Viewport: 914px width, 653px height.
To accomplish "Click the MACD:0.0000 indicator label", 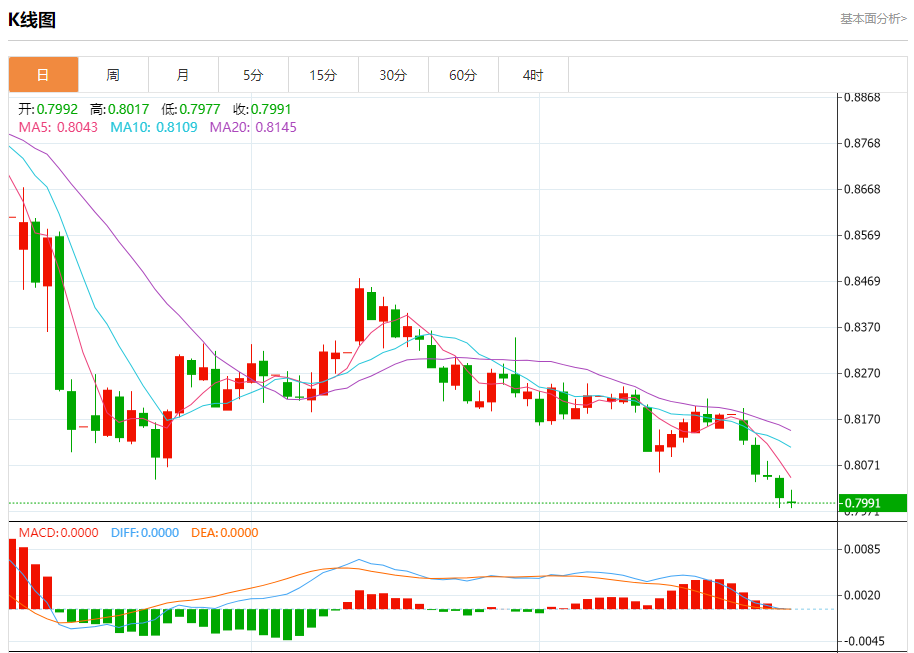I will click(58, 532).
